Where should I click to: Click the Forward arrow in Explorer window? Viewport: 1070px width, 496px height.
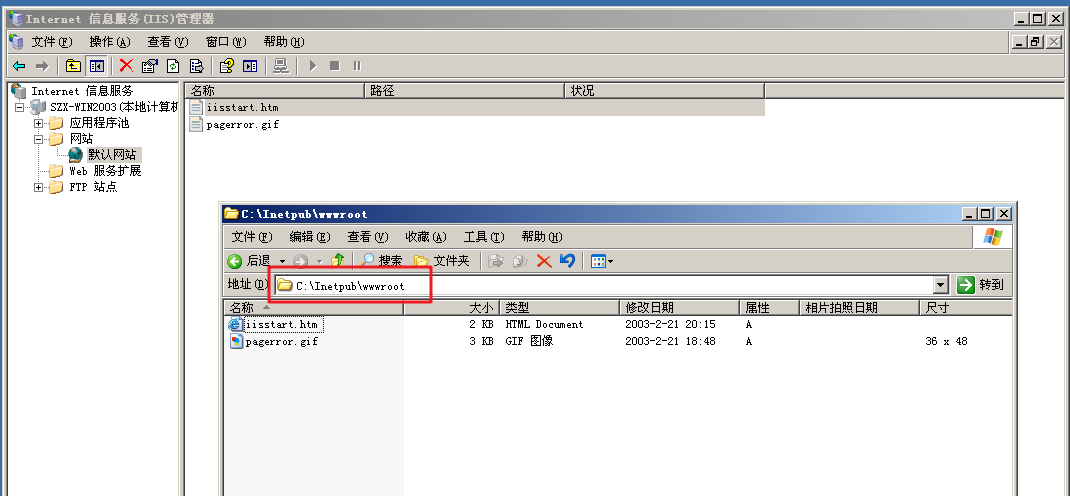click(300, 261)
